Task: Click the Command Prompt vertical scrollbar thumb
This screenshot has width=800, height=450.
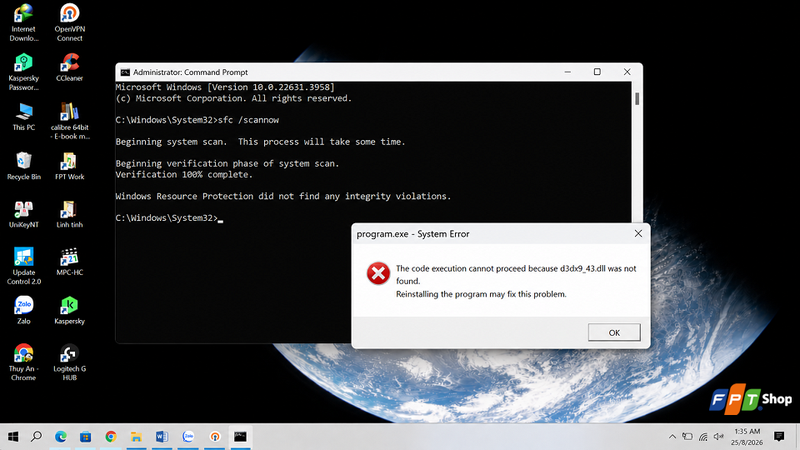Action: pyautogui.click(x=637, y=99)
